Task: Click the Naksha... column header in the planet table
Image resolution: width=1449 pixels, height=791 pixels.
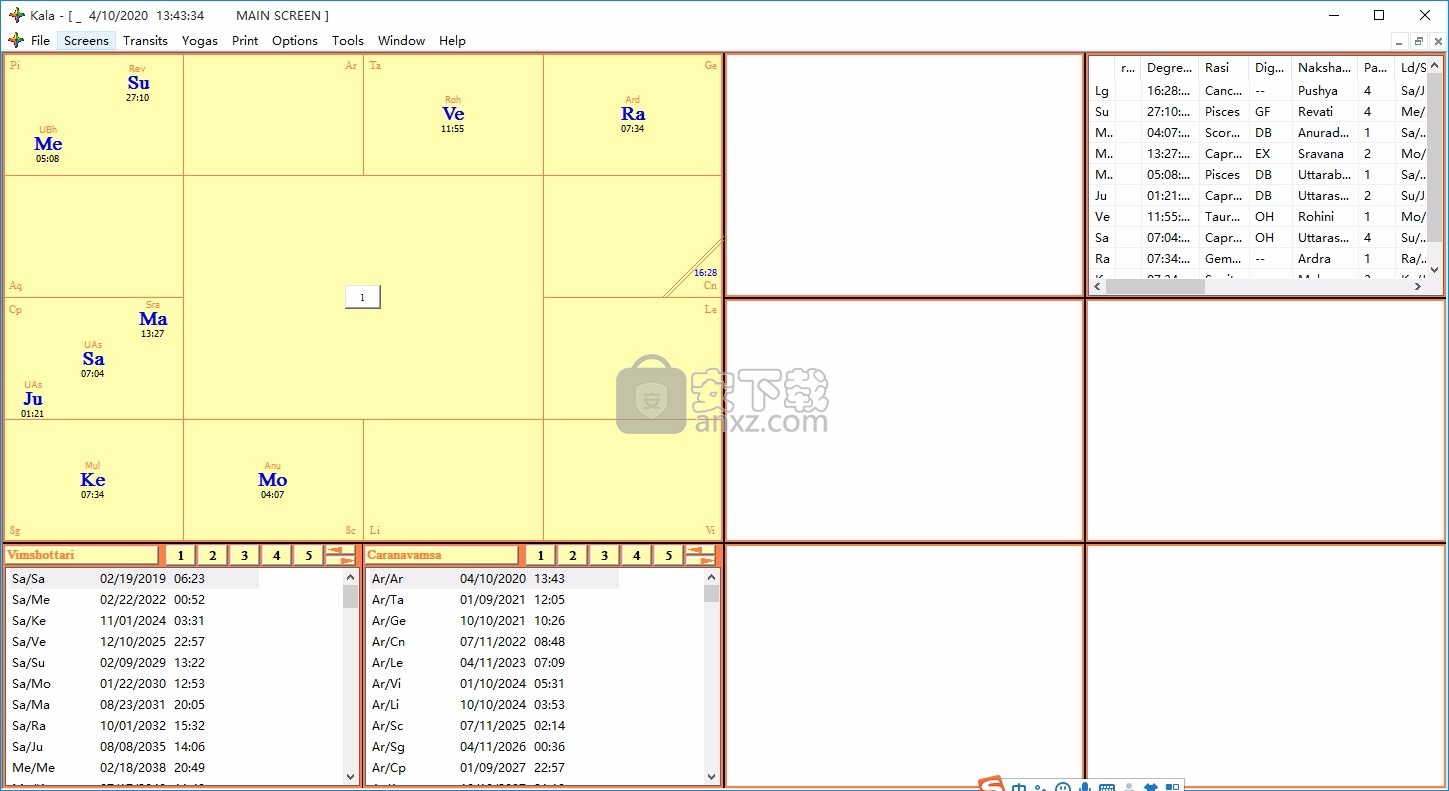Action: point(1325,68)
